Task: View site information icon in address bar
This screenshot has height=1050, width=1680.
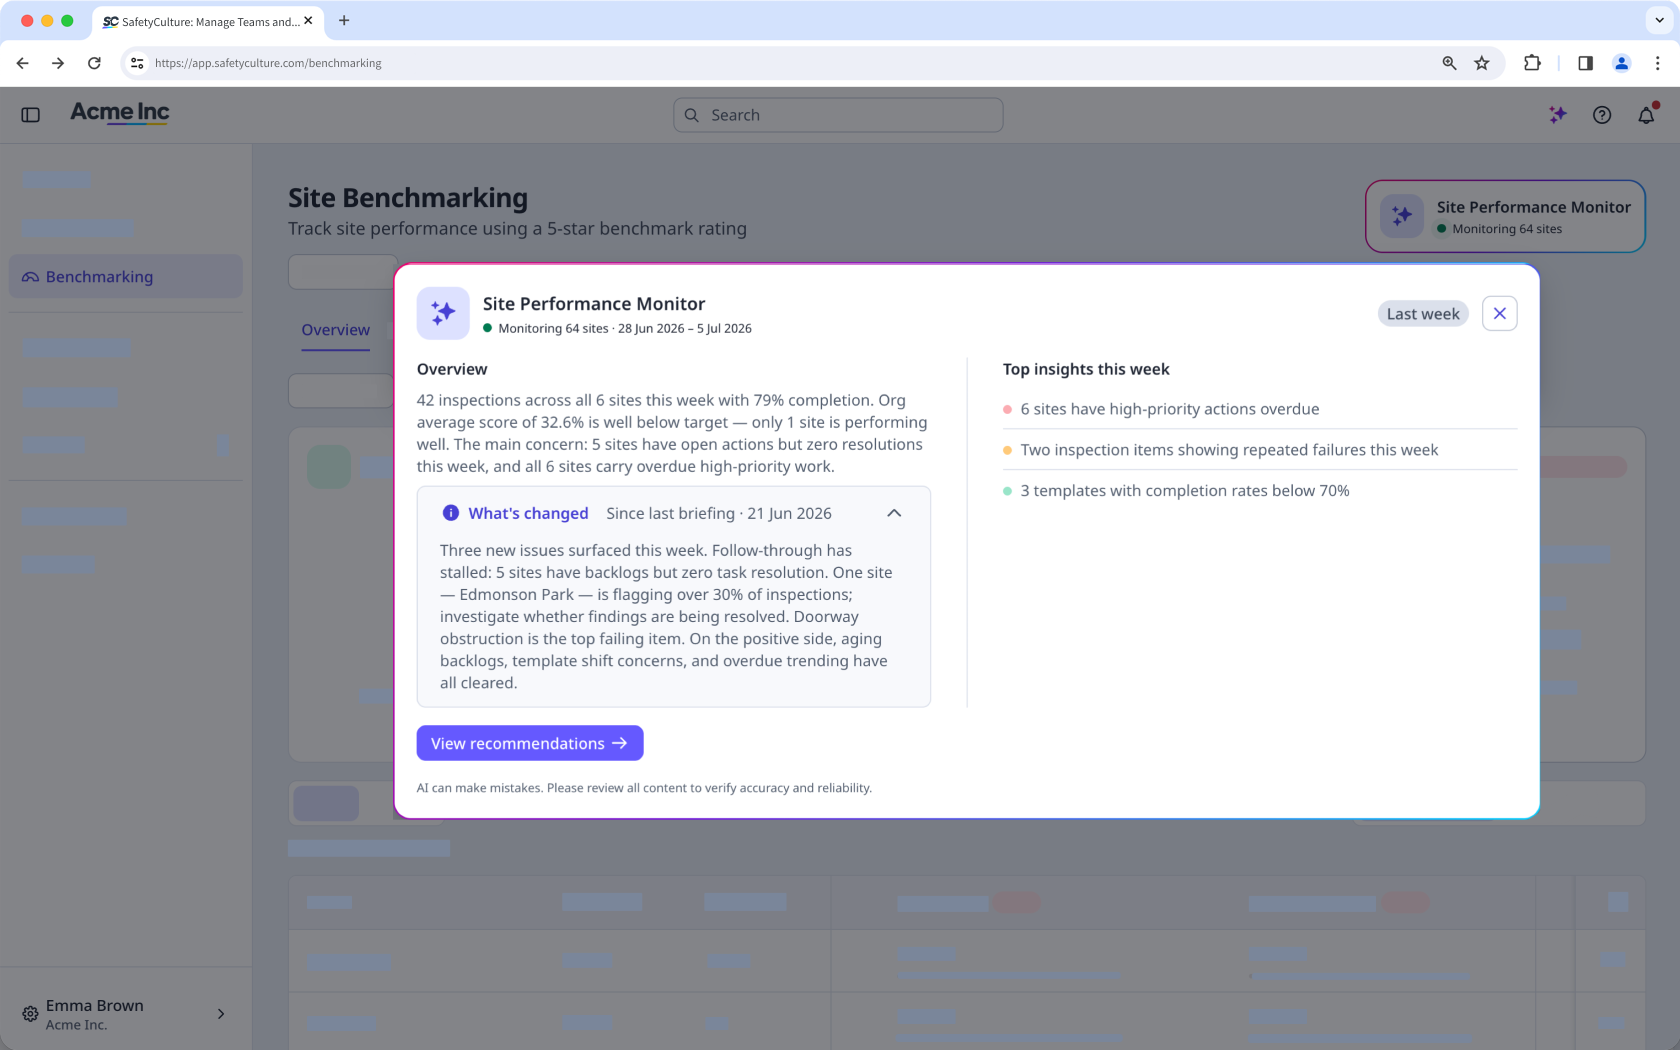Action: point(137,63)
